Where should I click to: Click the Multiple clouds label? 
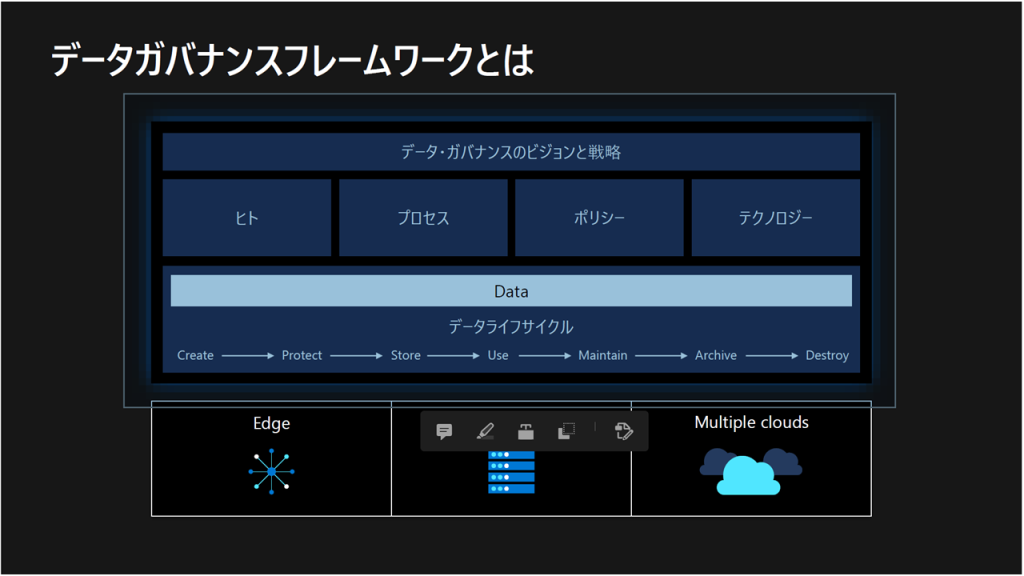[751, 422]
